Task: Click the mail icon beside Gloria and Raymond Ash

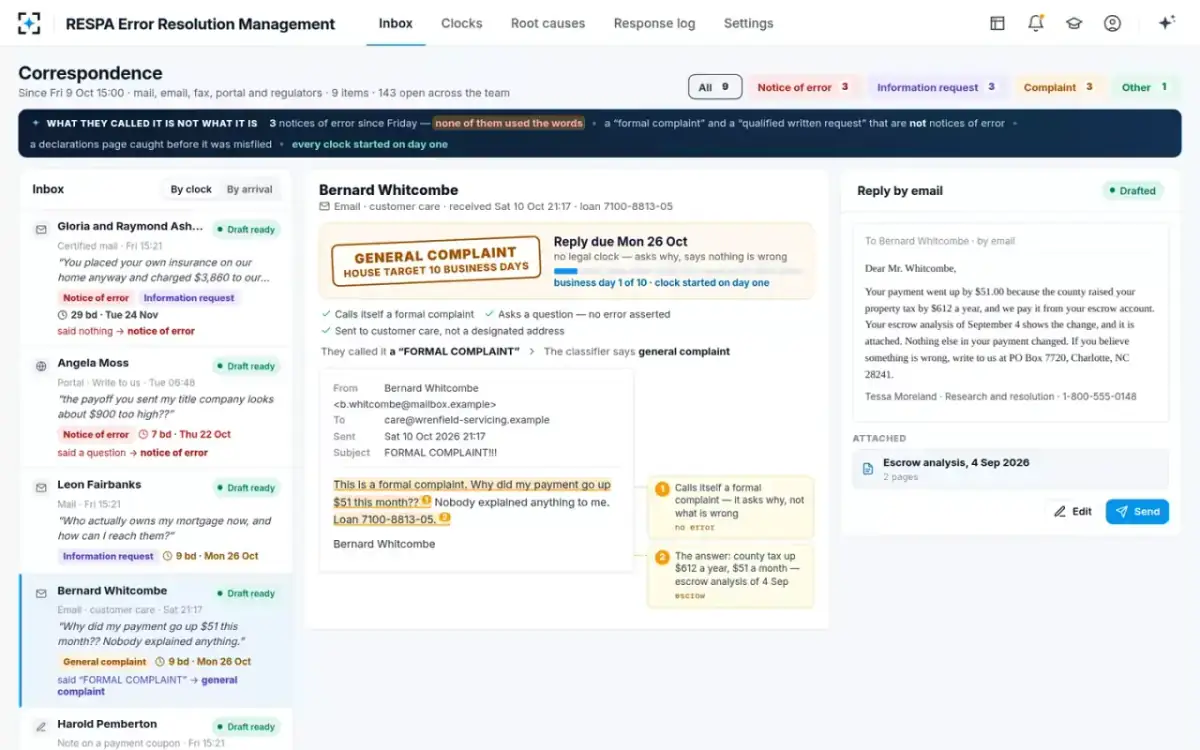Action: (41, 229)
